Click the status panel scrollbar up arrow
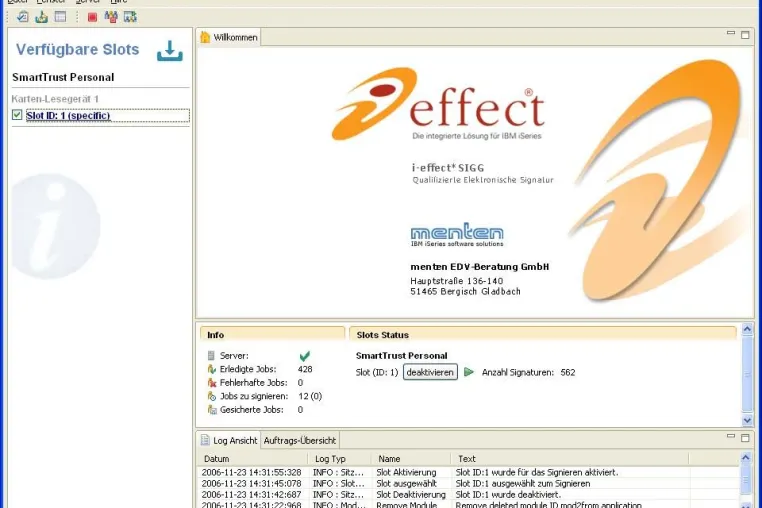The height and width of the screenshot is (508, 762). click(747, 329)
